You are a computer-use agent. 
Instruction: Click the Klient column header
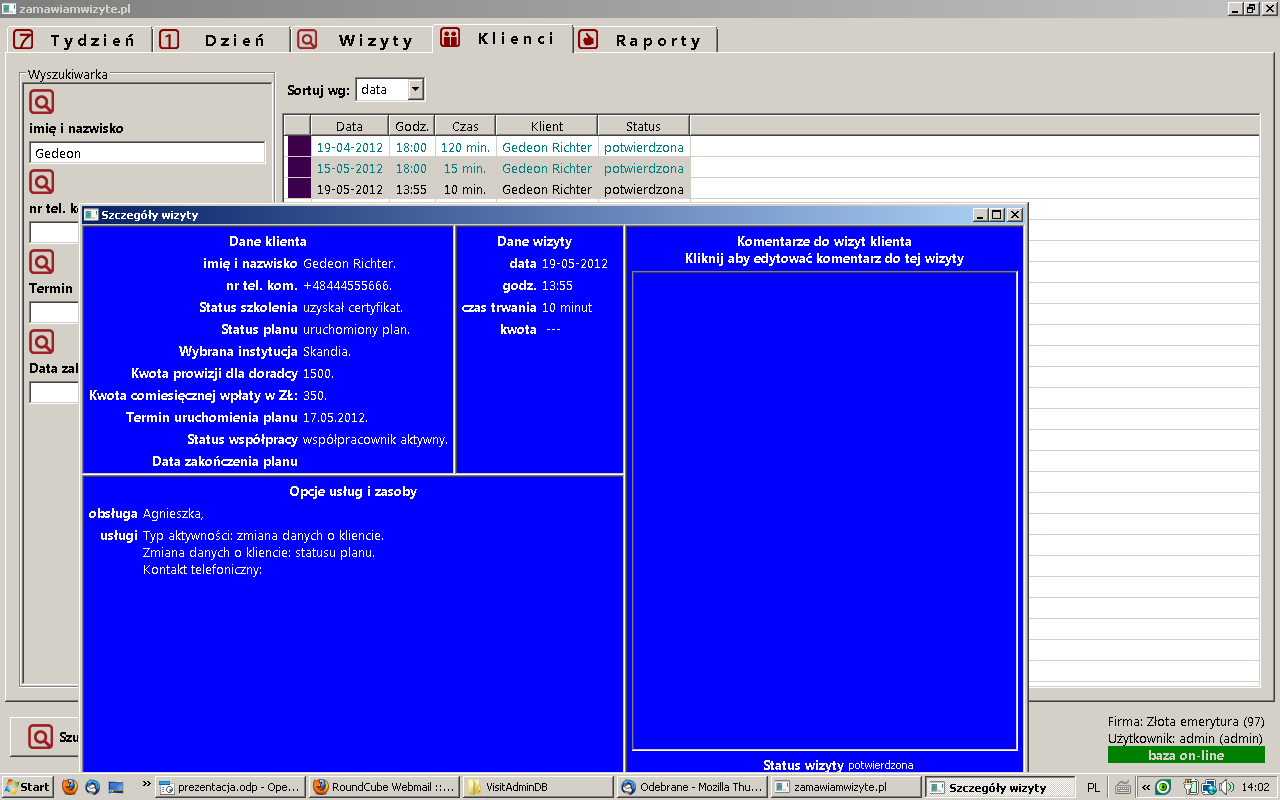pyautogui.click(x=547, y=126)
